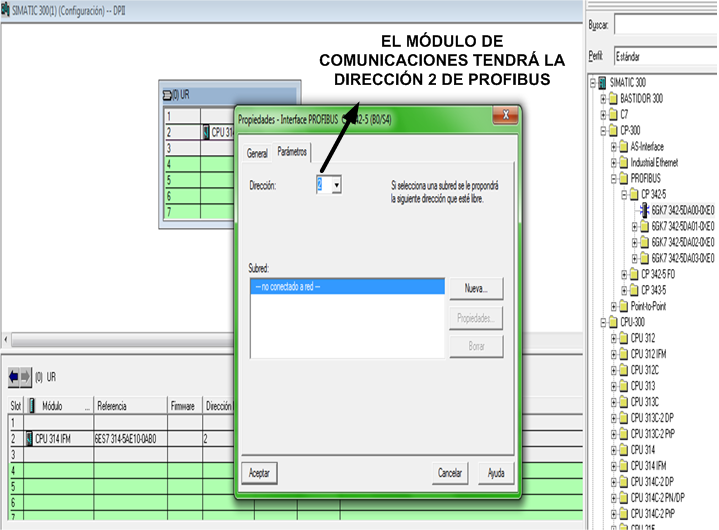Click the 6GK7 342-5DA01-0XE0 folder icon
This screenshot has width=719, height=530.
(645, 226)
